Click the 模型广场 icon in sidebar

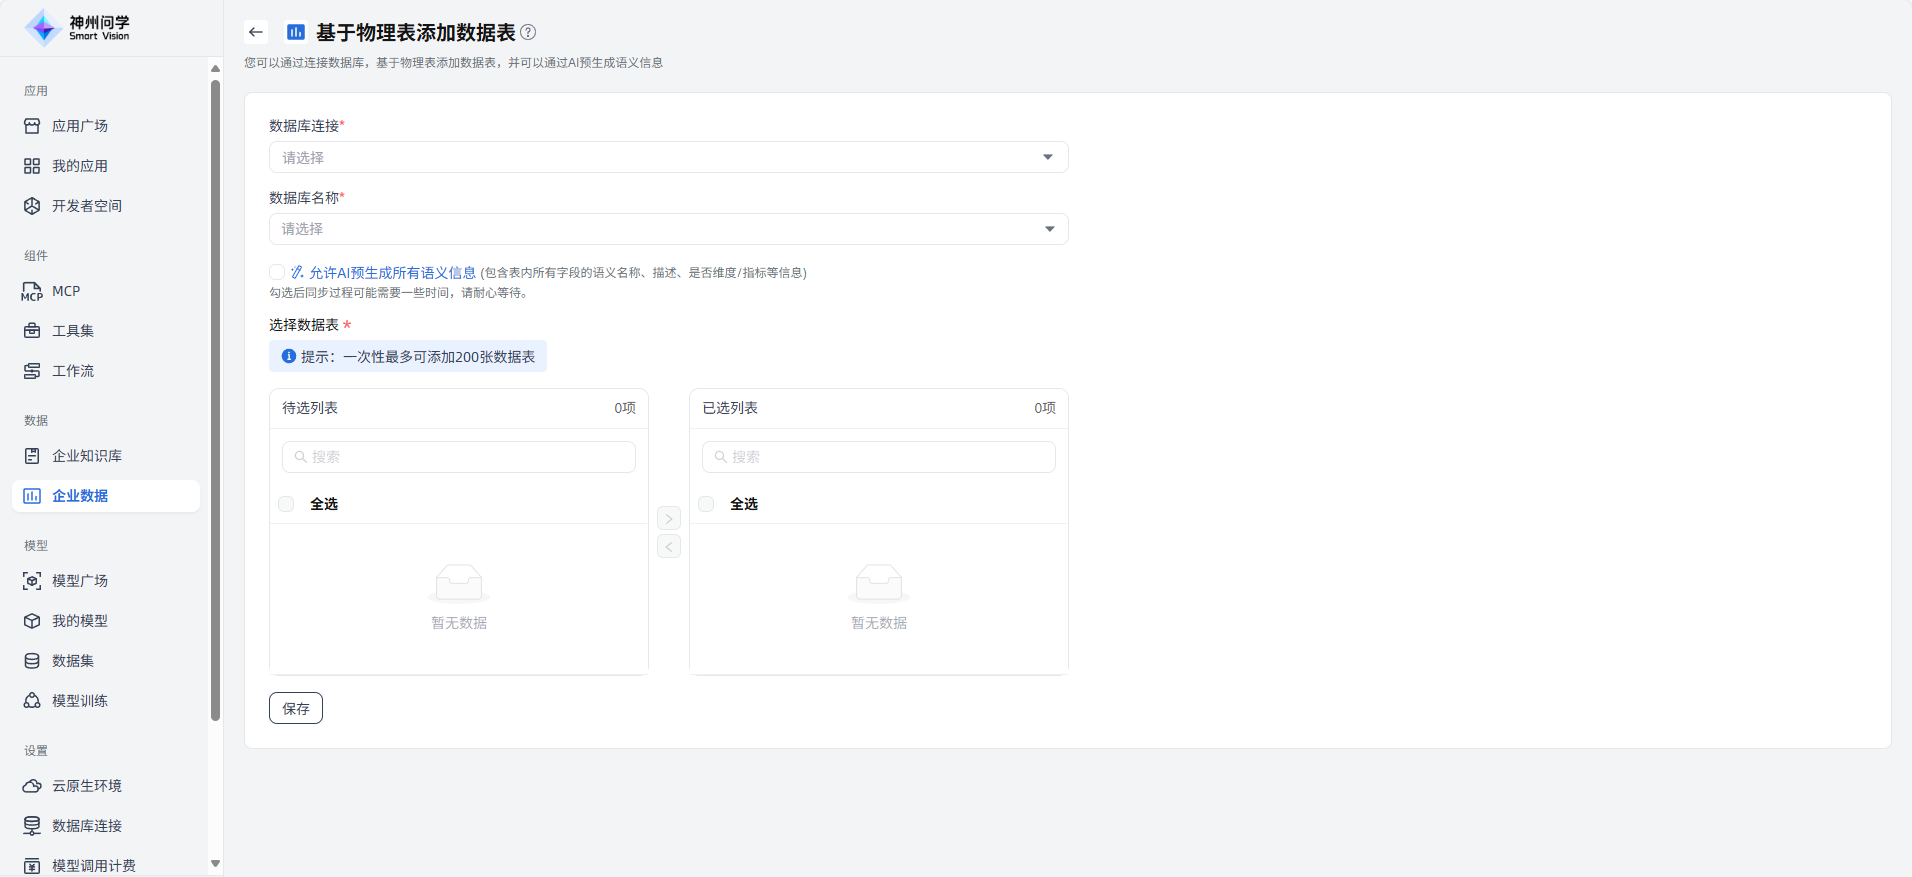tap(32, 581)
